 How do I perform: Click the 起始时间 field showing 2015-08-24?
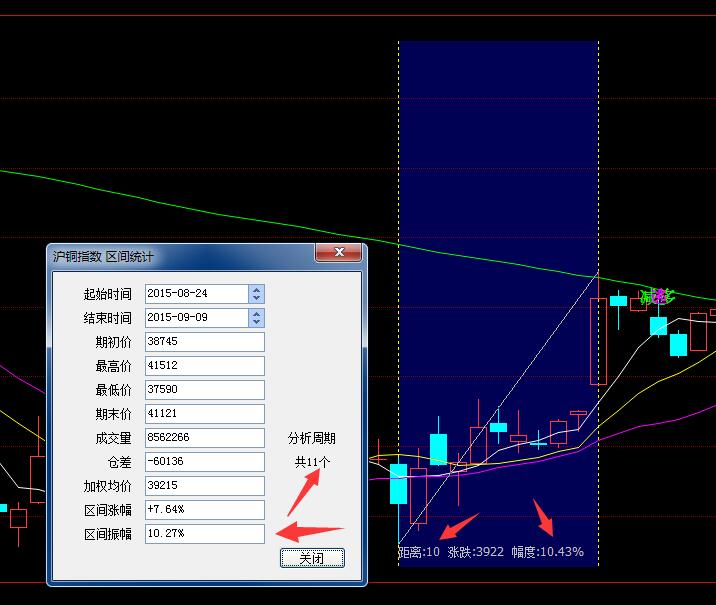coord(196,294)
